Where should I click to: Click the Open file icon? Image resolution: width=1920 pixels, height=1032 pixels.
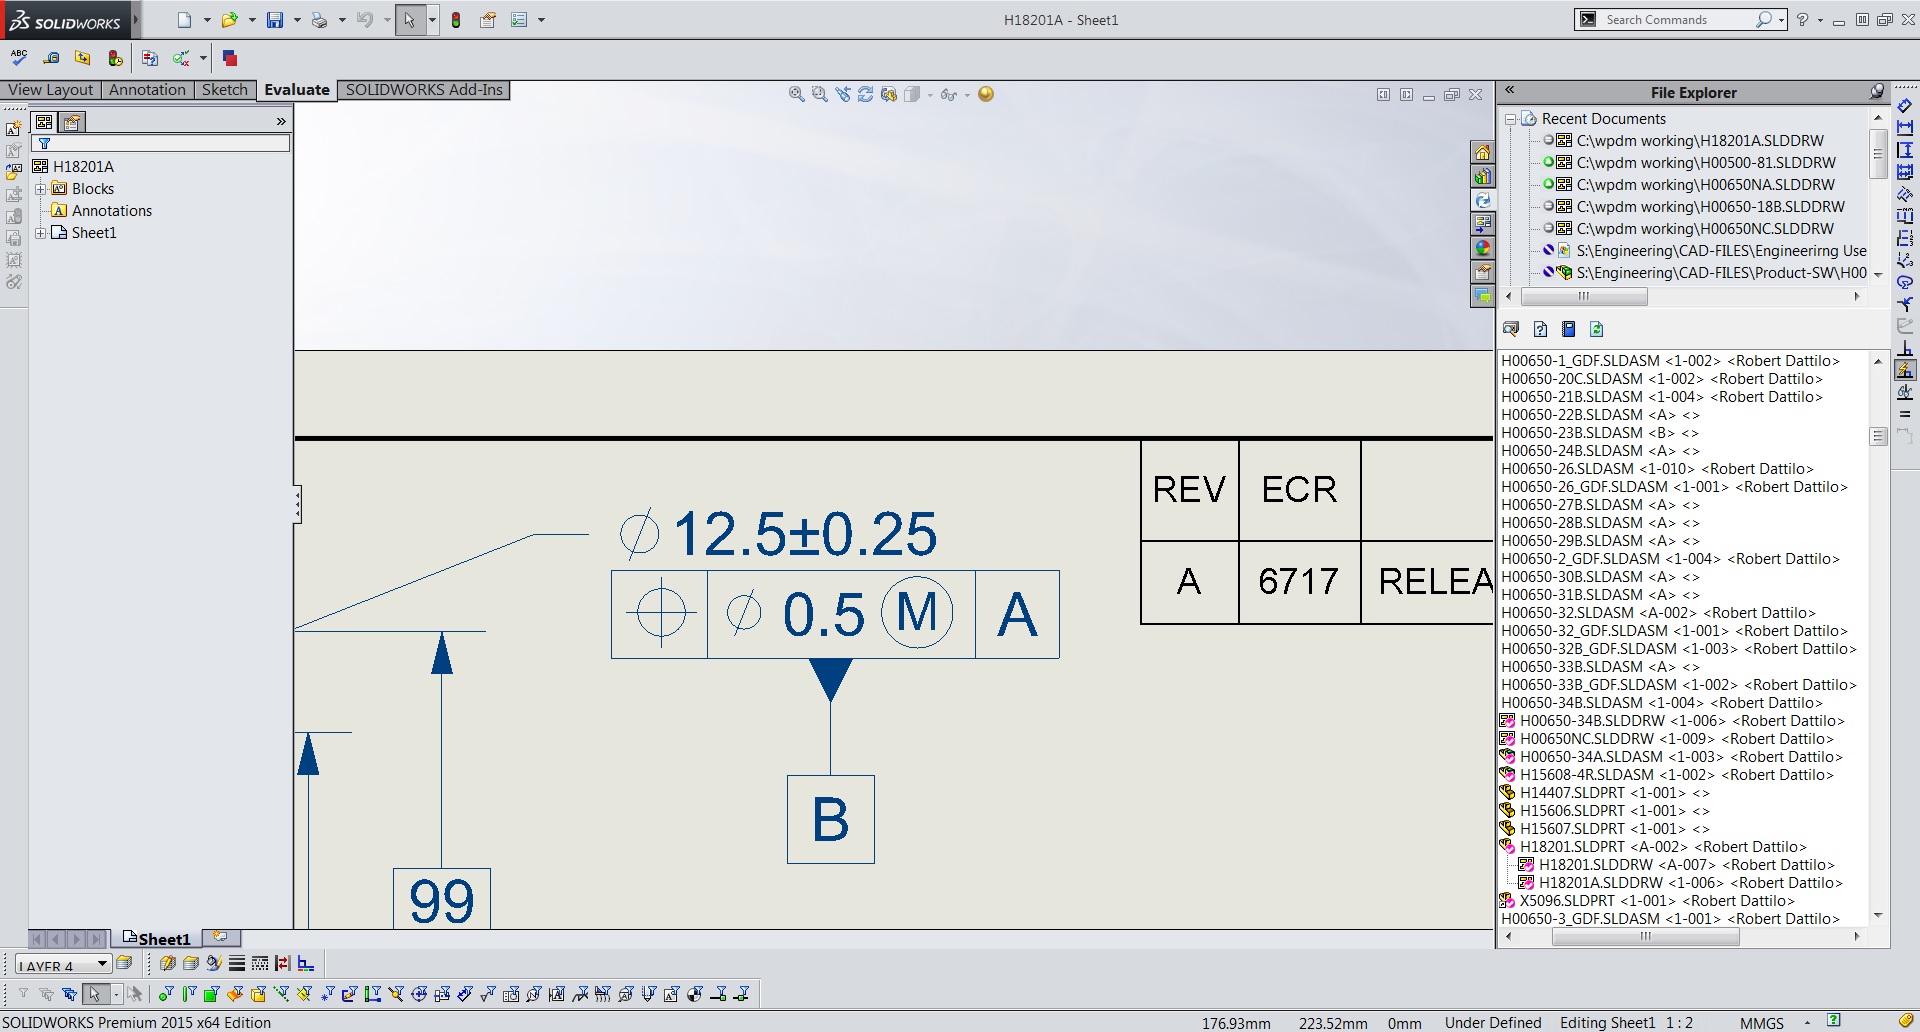(229, 20)
